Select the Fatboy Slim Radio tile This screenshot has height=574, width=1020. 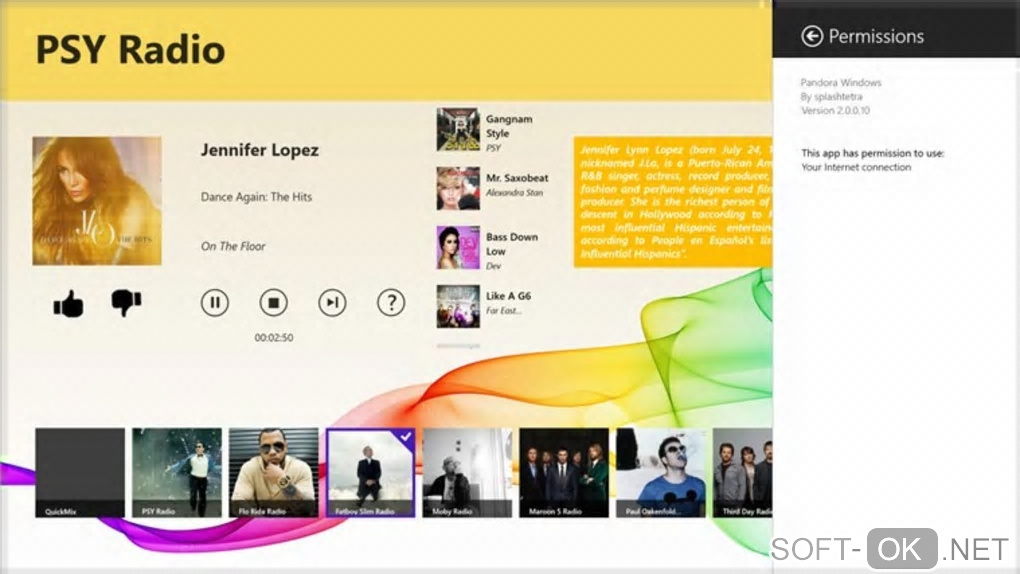point(371,472)
